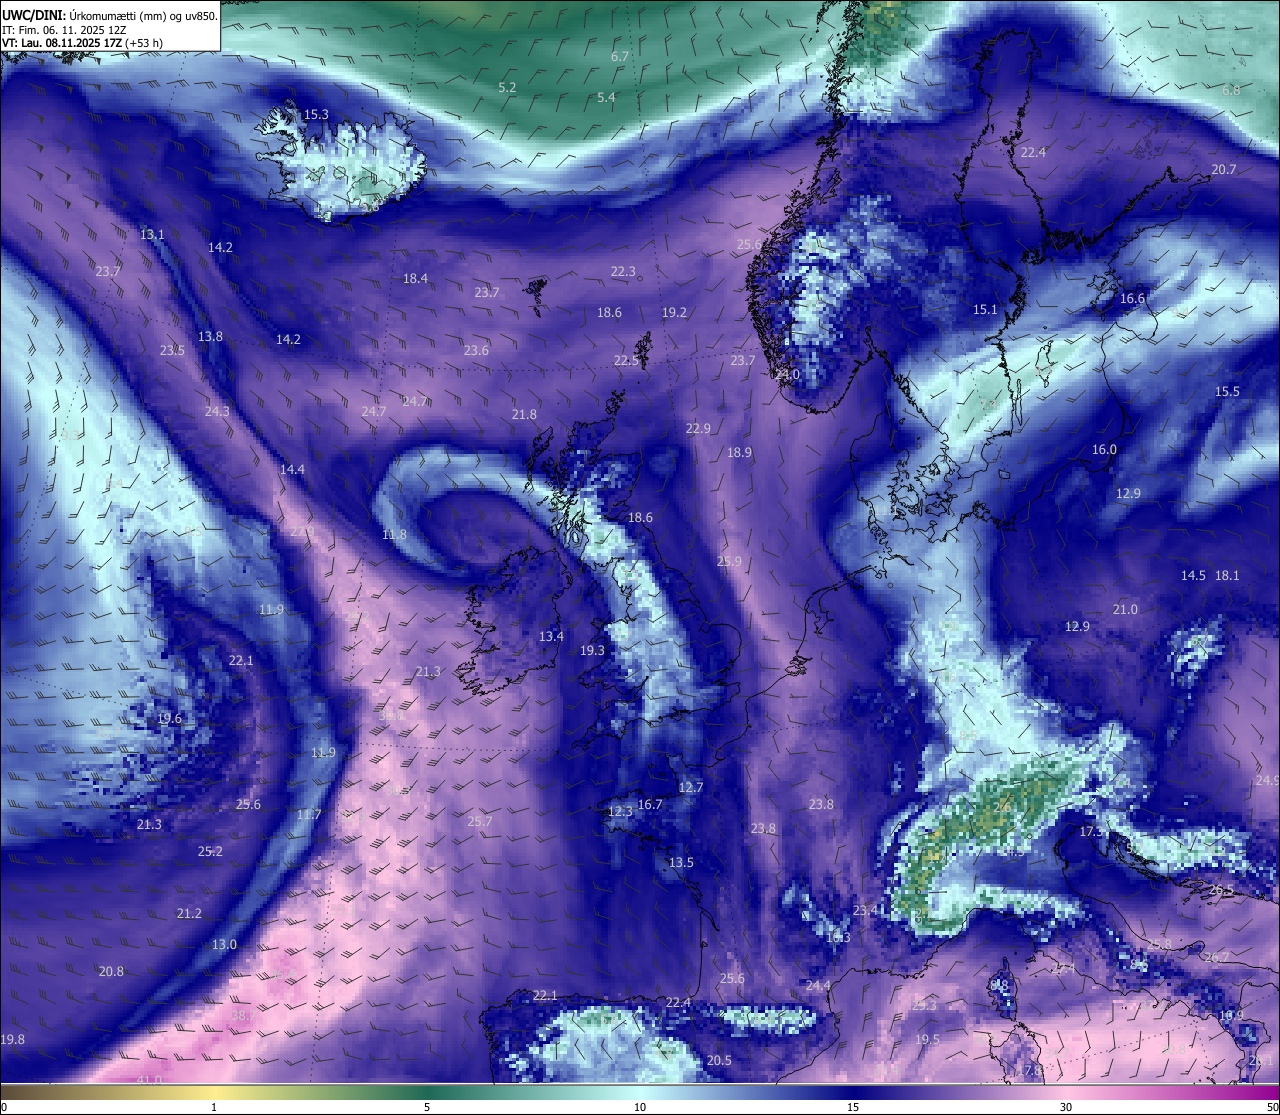Click the 17.3 value east of the Alps
Viewport: 1280px width, 1115px height.
pos(1091,832)
